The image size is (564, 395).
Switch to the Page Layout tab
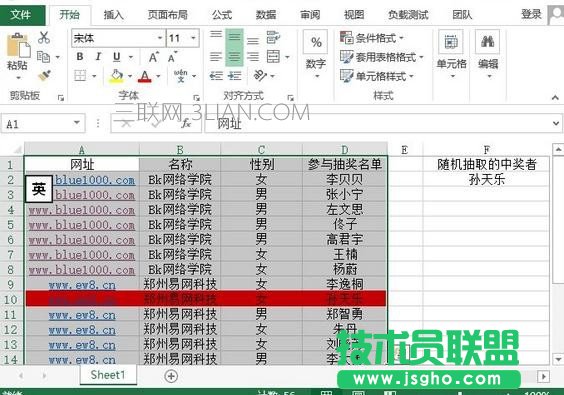pos(168,15)
